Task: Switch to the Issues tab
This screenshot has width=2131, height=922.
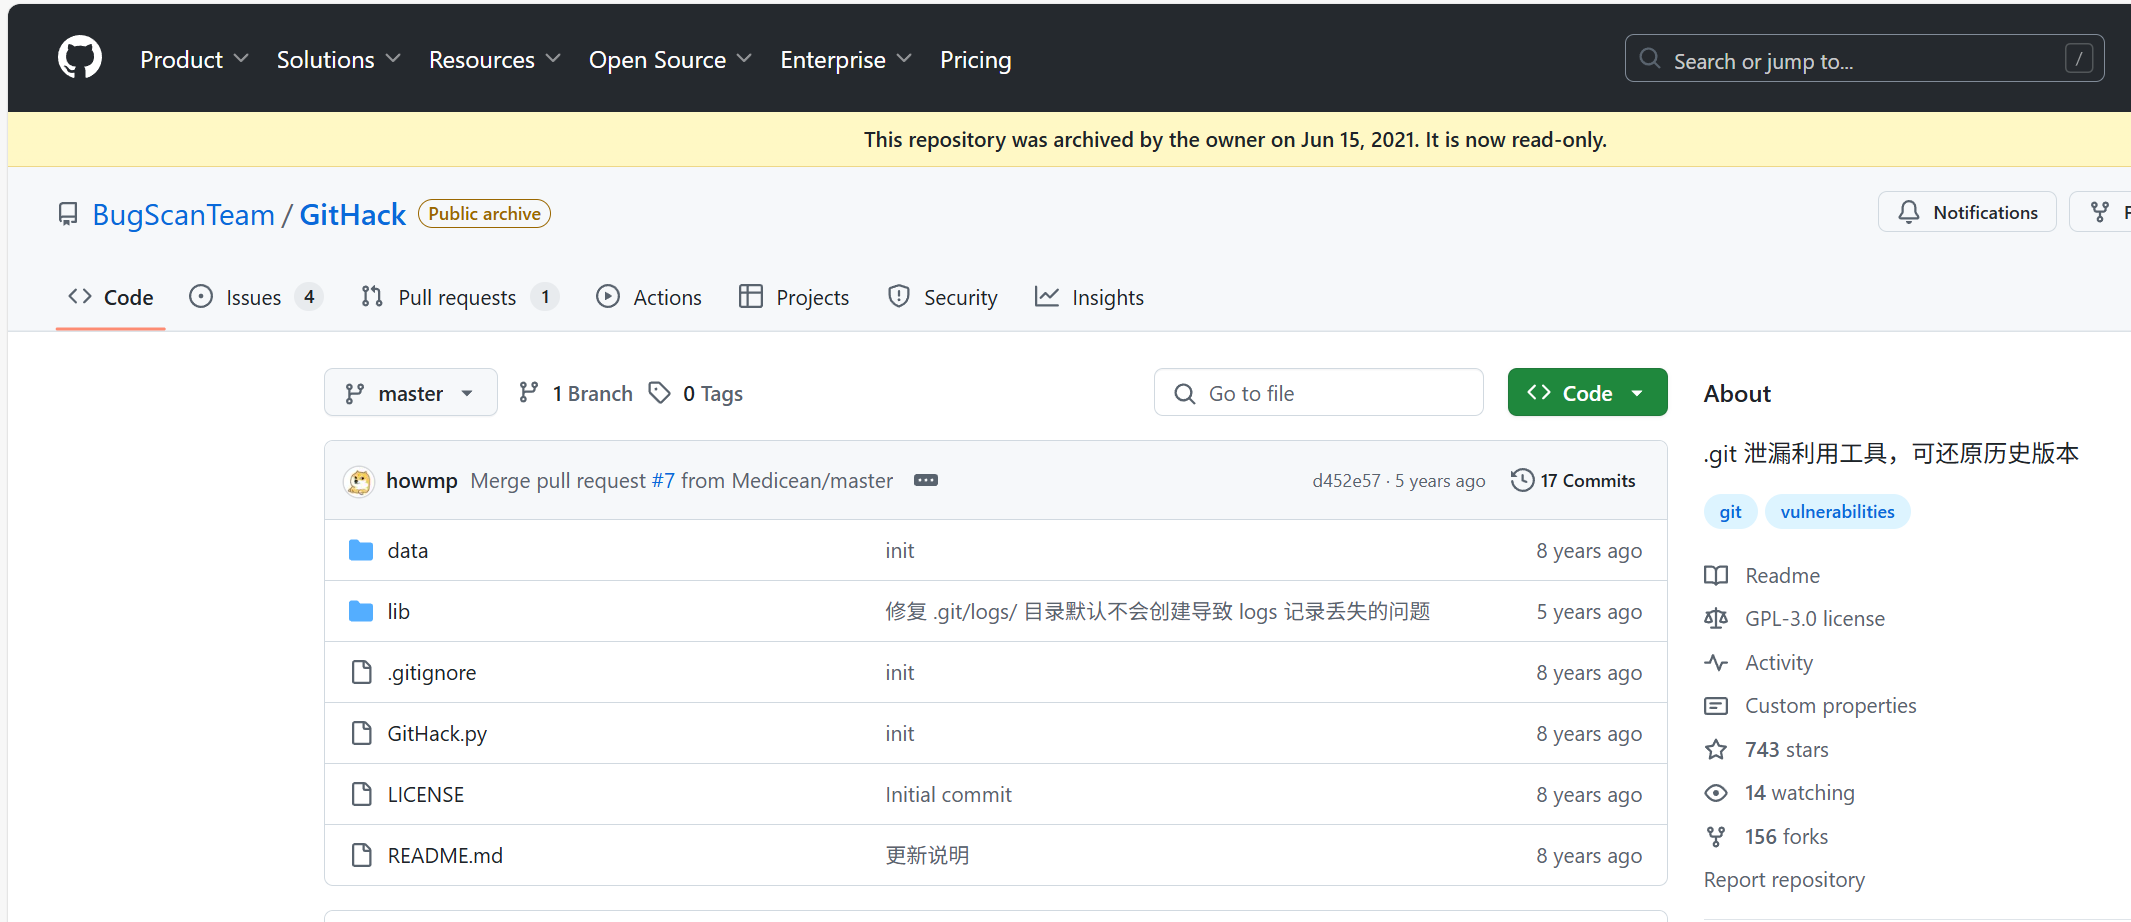Action: pyautogui.click(x=255, y=298)
